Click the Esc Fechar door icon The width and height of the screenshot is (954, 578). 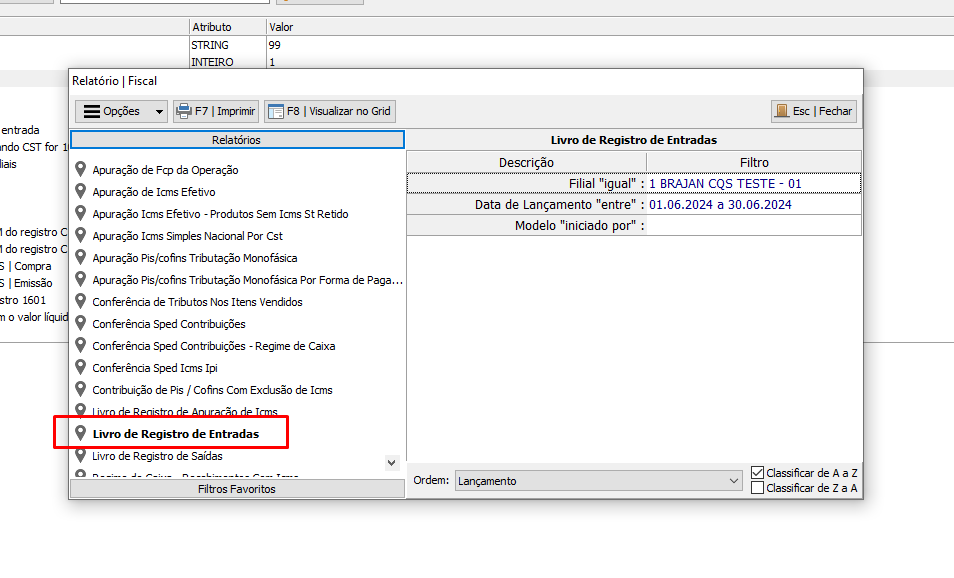point(781,111)
